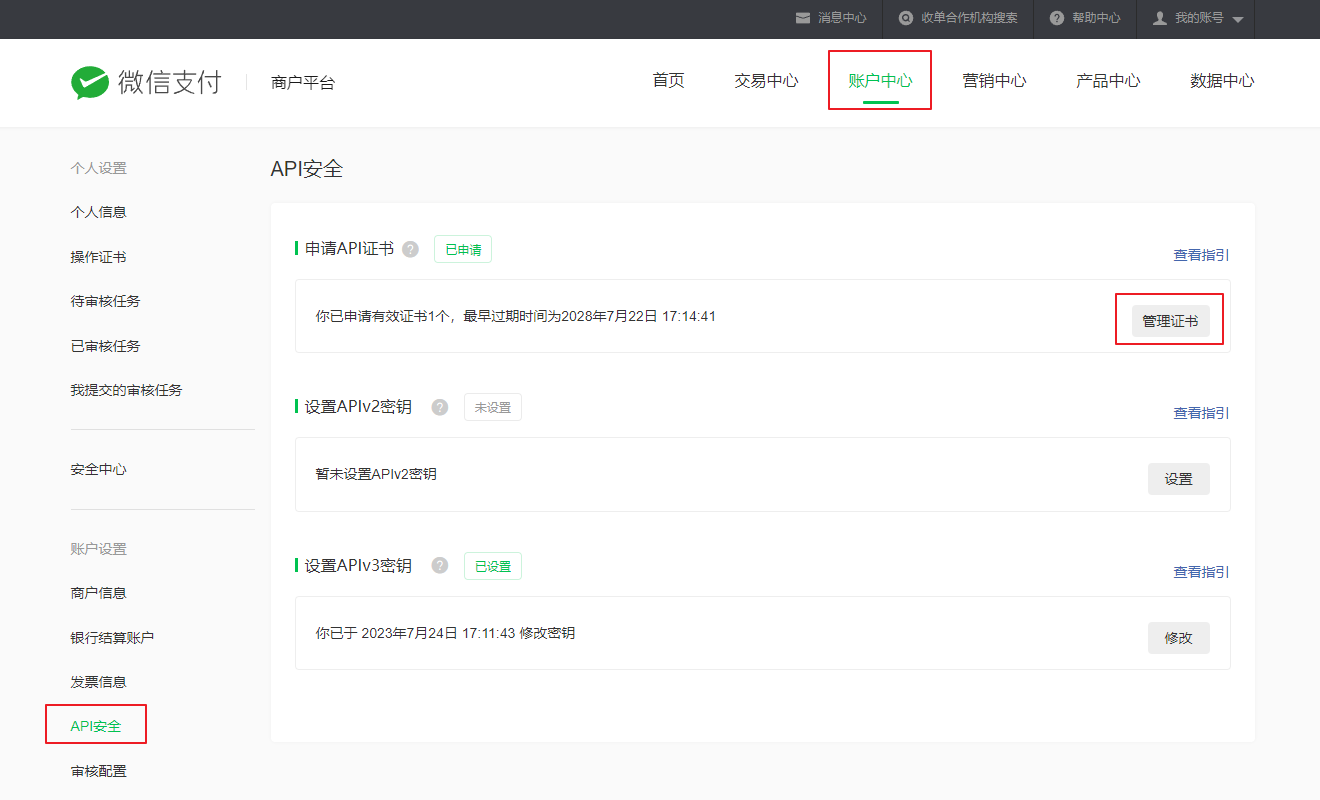The image size is (1320, 800).
Task: Click the my account person icon
Action: coord(1160,18)
